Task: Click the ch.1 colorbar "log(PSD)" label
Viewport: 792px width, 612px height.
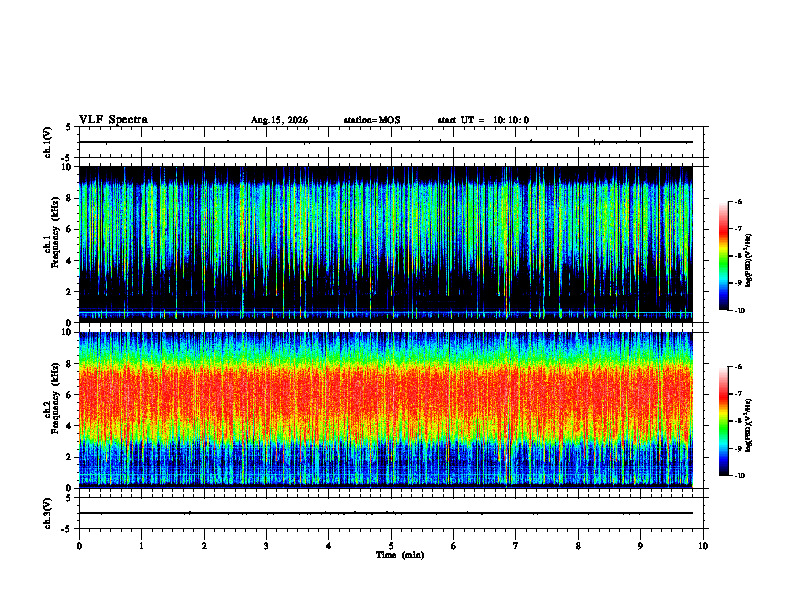Action: 749,260
